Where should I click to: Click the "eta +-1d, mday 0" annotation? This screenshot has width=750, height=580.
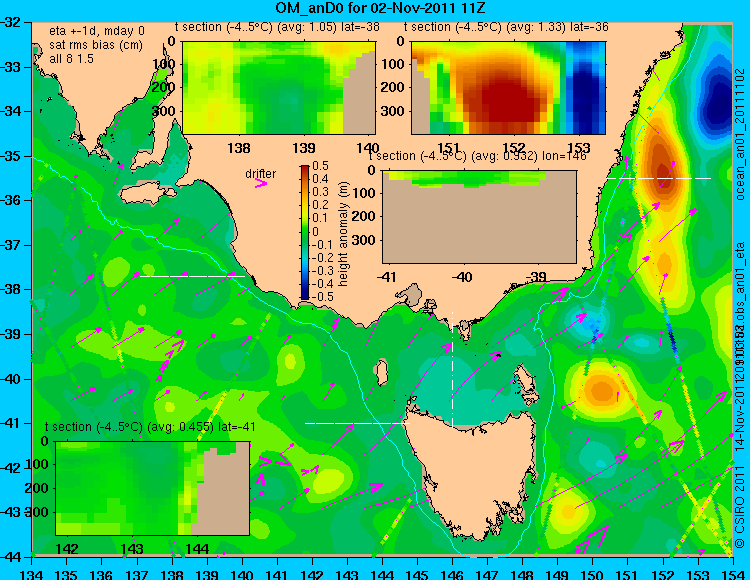pos(97,31)
